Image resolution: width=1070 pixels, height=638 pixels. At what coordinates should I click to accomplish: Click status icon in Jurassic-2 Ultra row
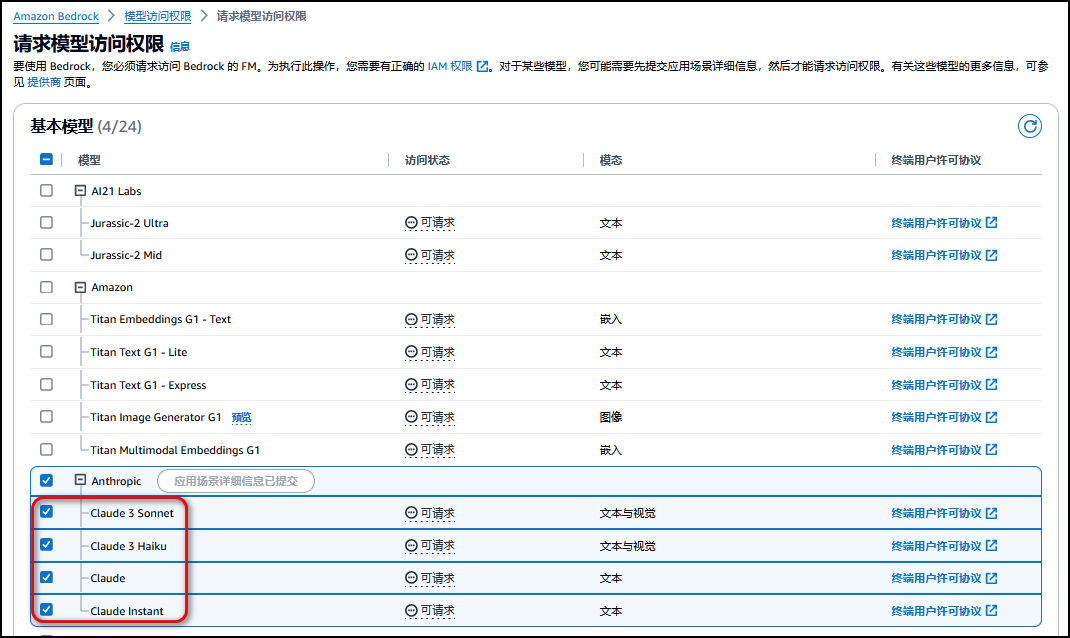click(411, 222)
